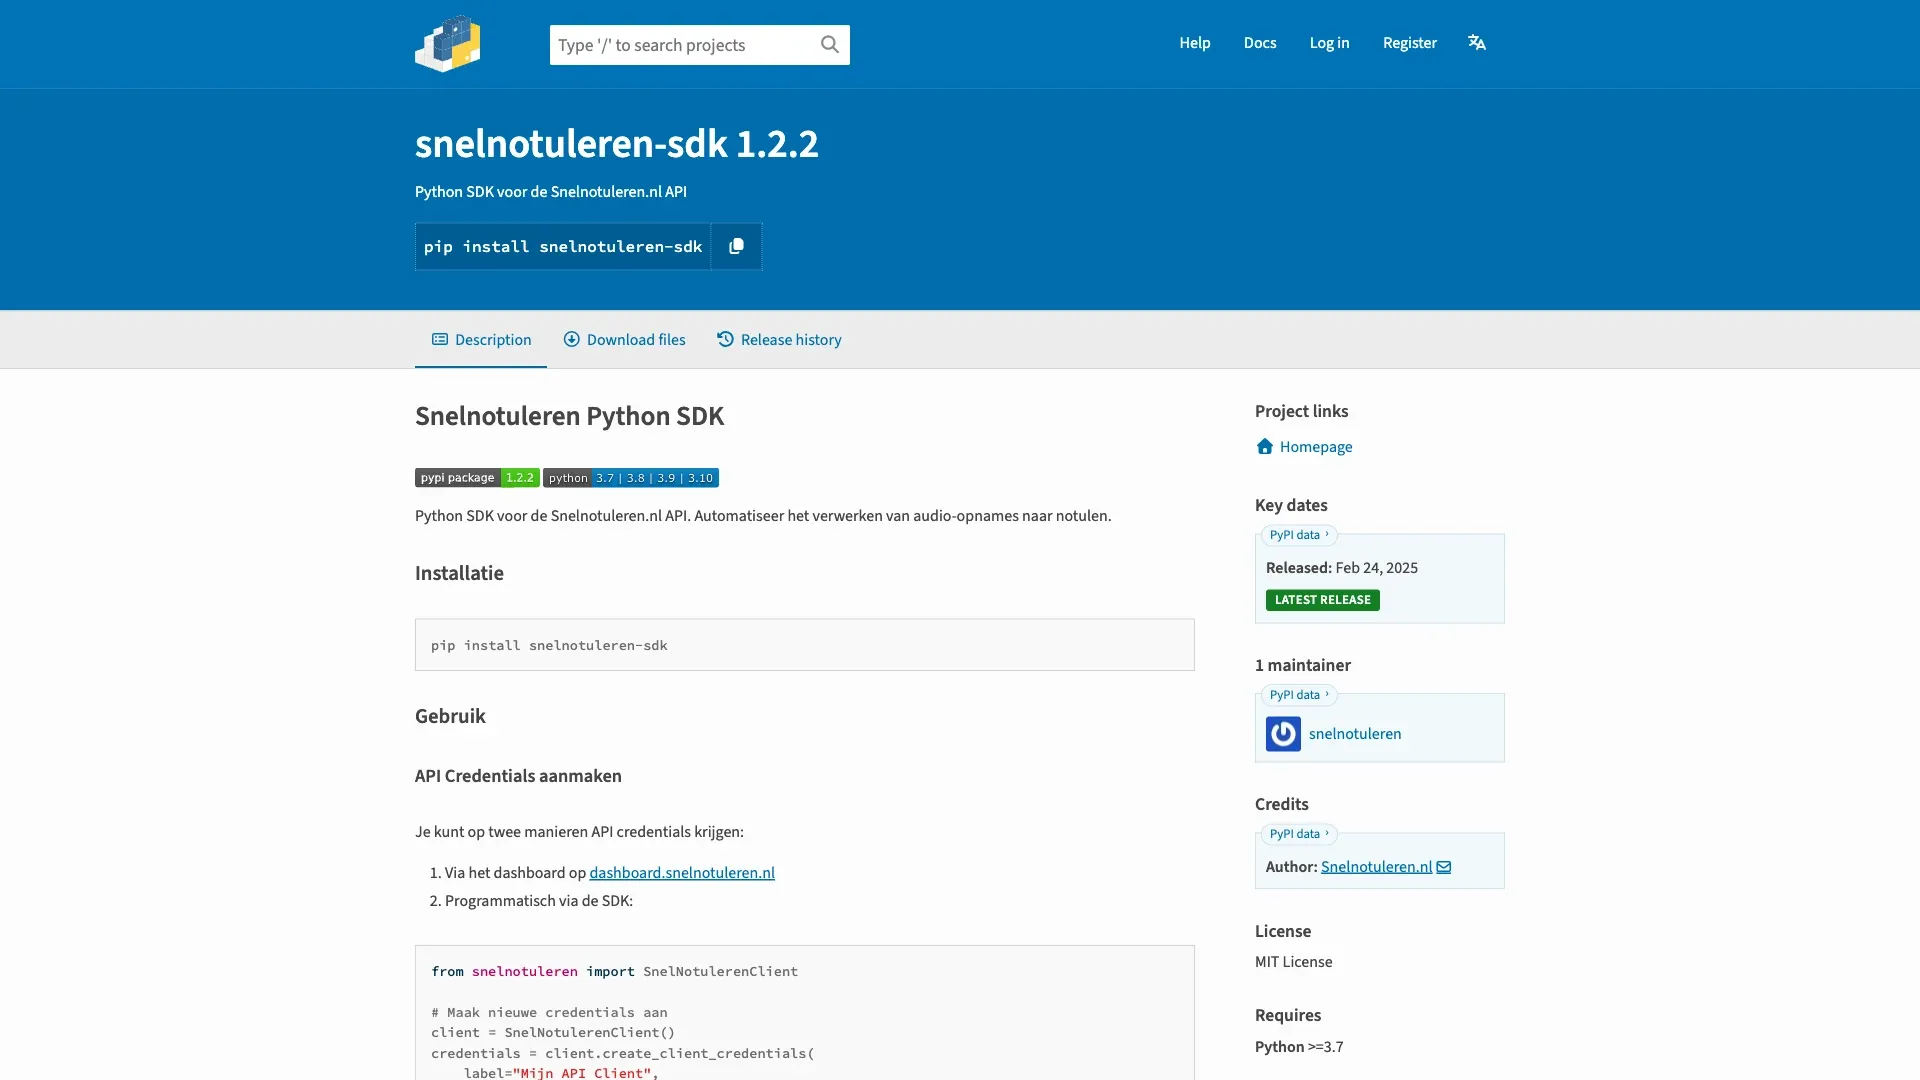
Task: Click the Project links heading
Action: pos(1302,411)
